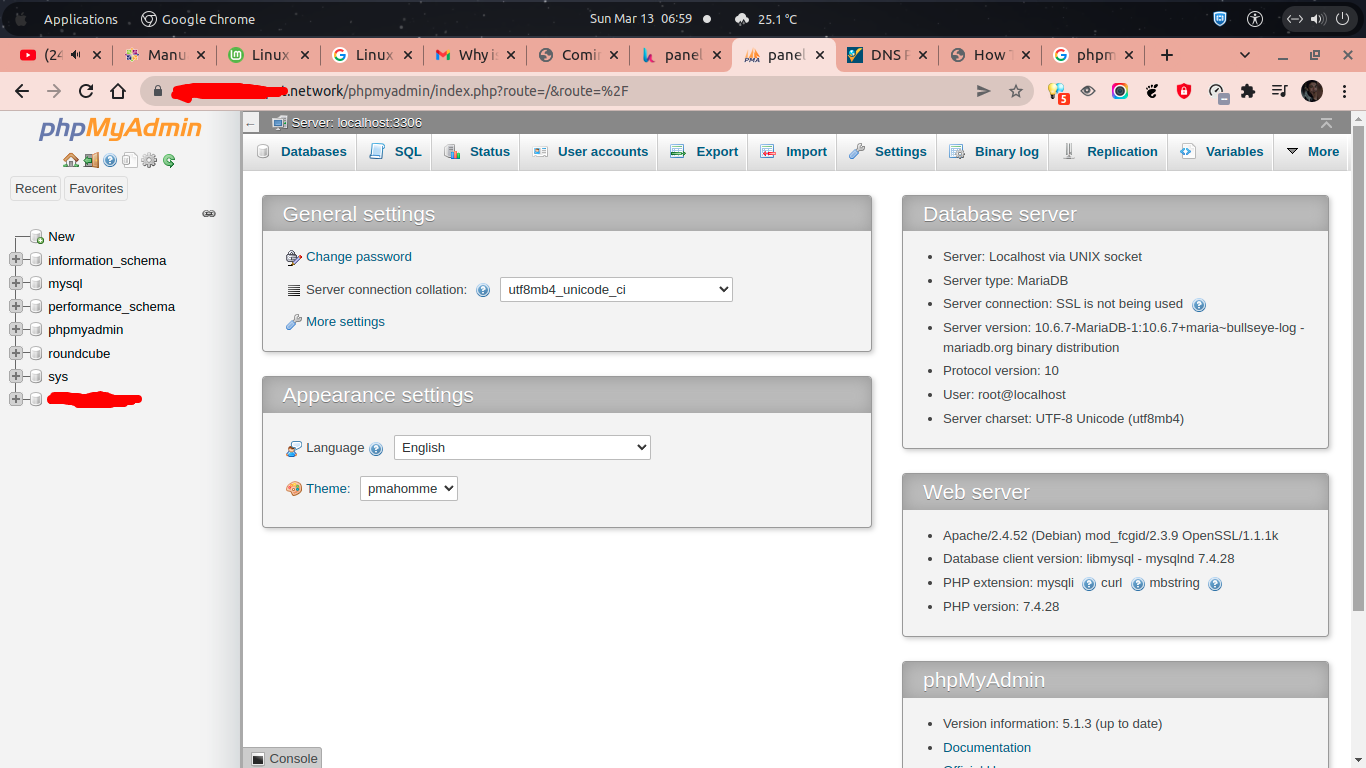Switch to the Status tab
The height and width of the screenshot is (768, 1366).
[476, 152]
